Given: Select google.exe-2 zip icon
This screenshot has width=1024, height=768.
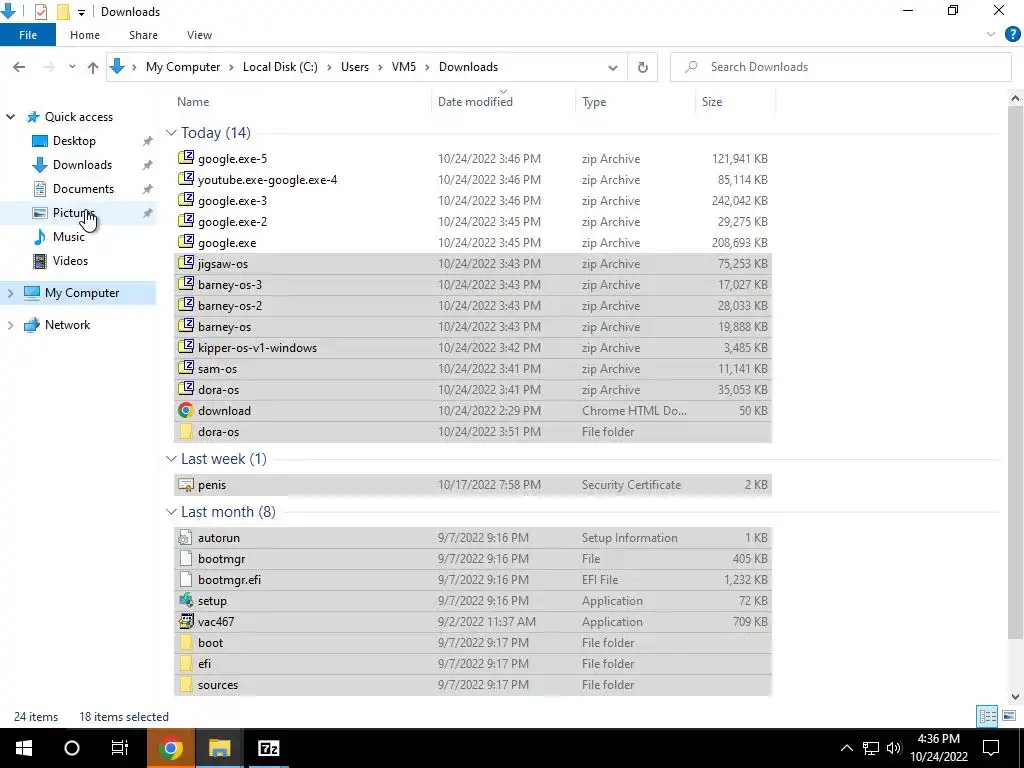Looking at the screenshot, I should [186, 221].
